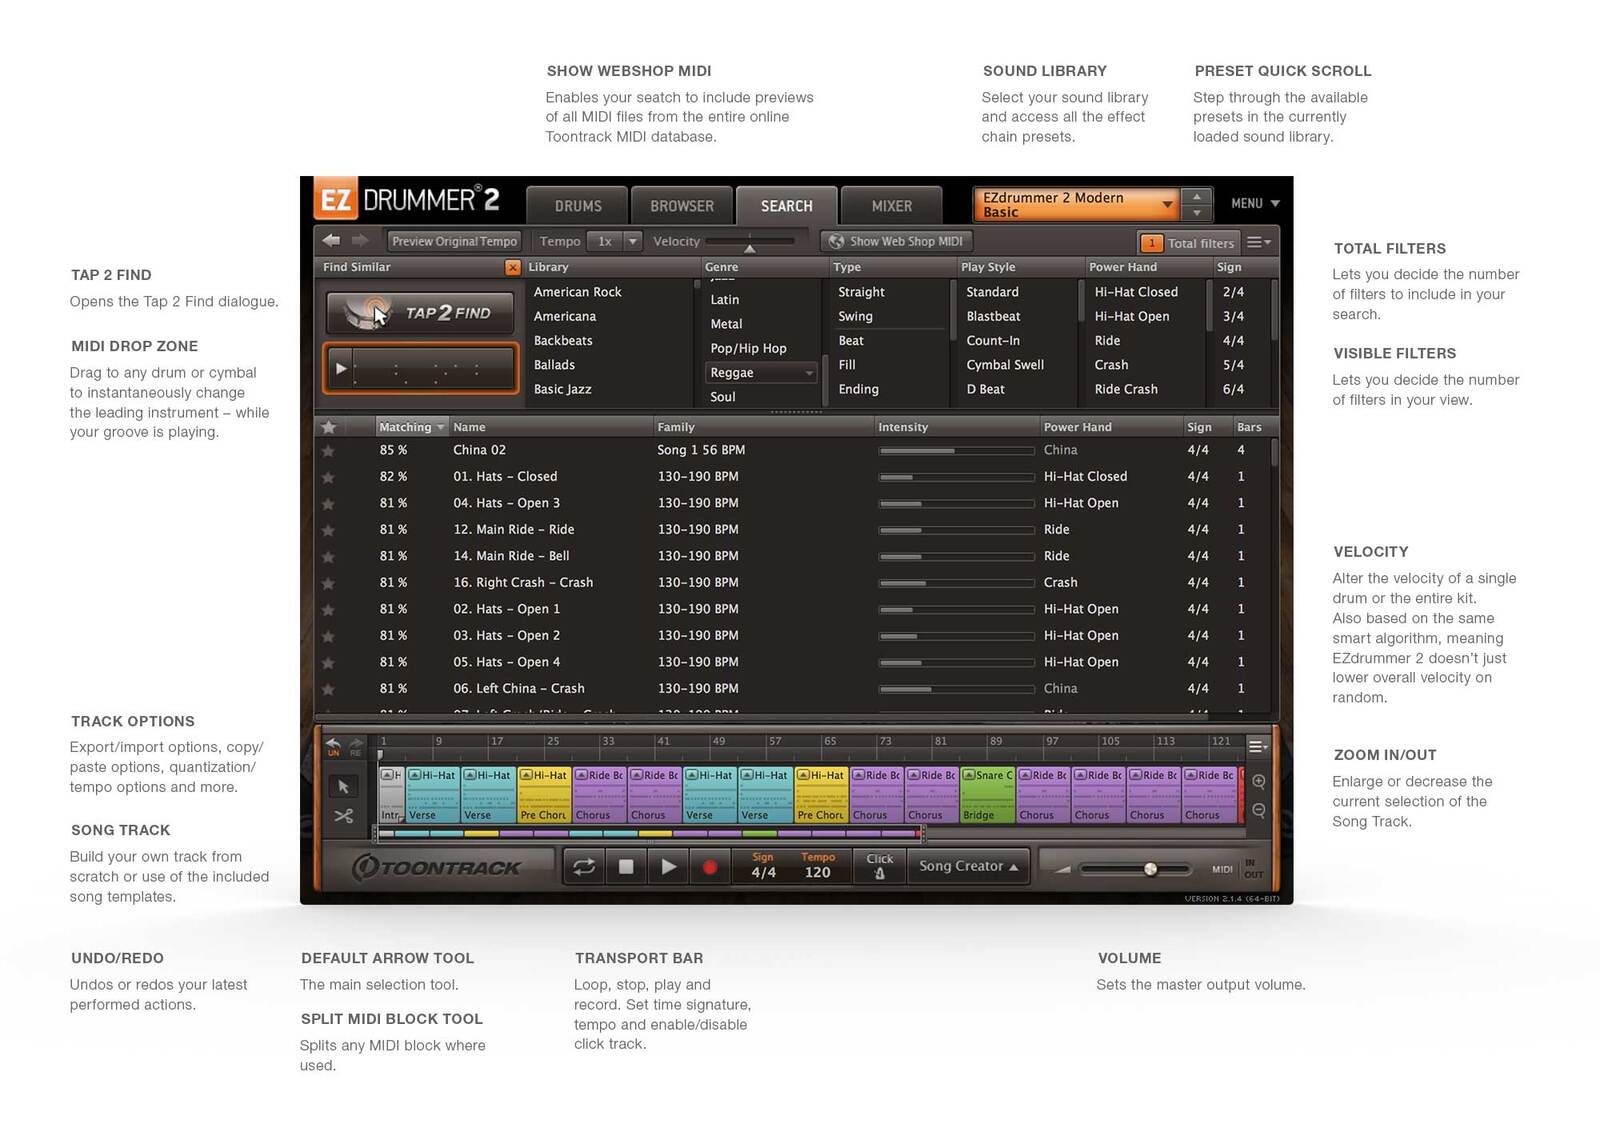Viewport: 1600px width, 1136px height.
Task: Open the Song Creator popup
Action: (x=968, y=866)
